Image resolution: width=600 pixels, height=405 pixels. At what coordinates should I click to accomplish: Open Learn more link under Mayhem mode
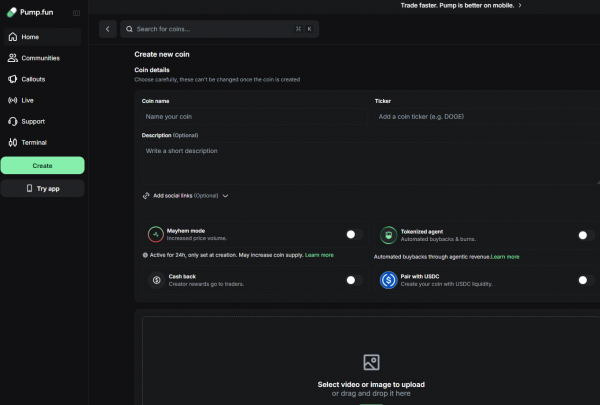[319, 255]
